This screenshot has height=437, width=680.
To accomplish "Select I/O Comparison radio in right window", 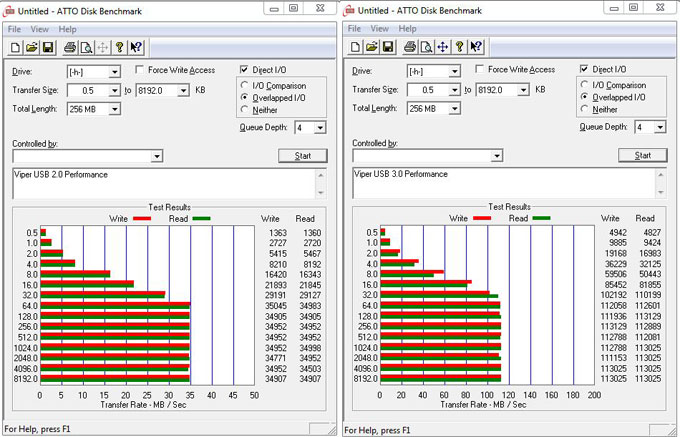I will (584, 85).
